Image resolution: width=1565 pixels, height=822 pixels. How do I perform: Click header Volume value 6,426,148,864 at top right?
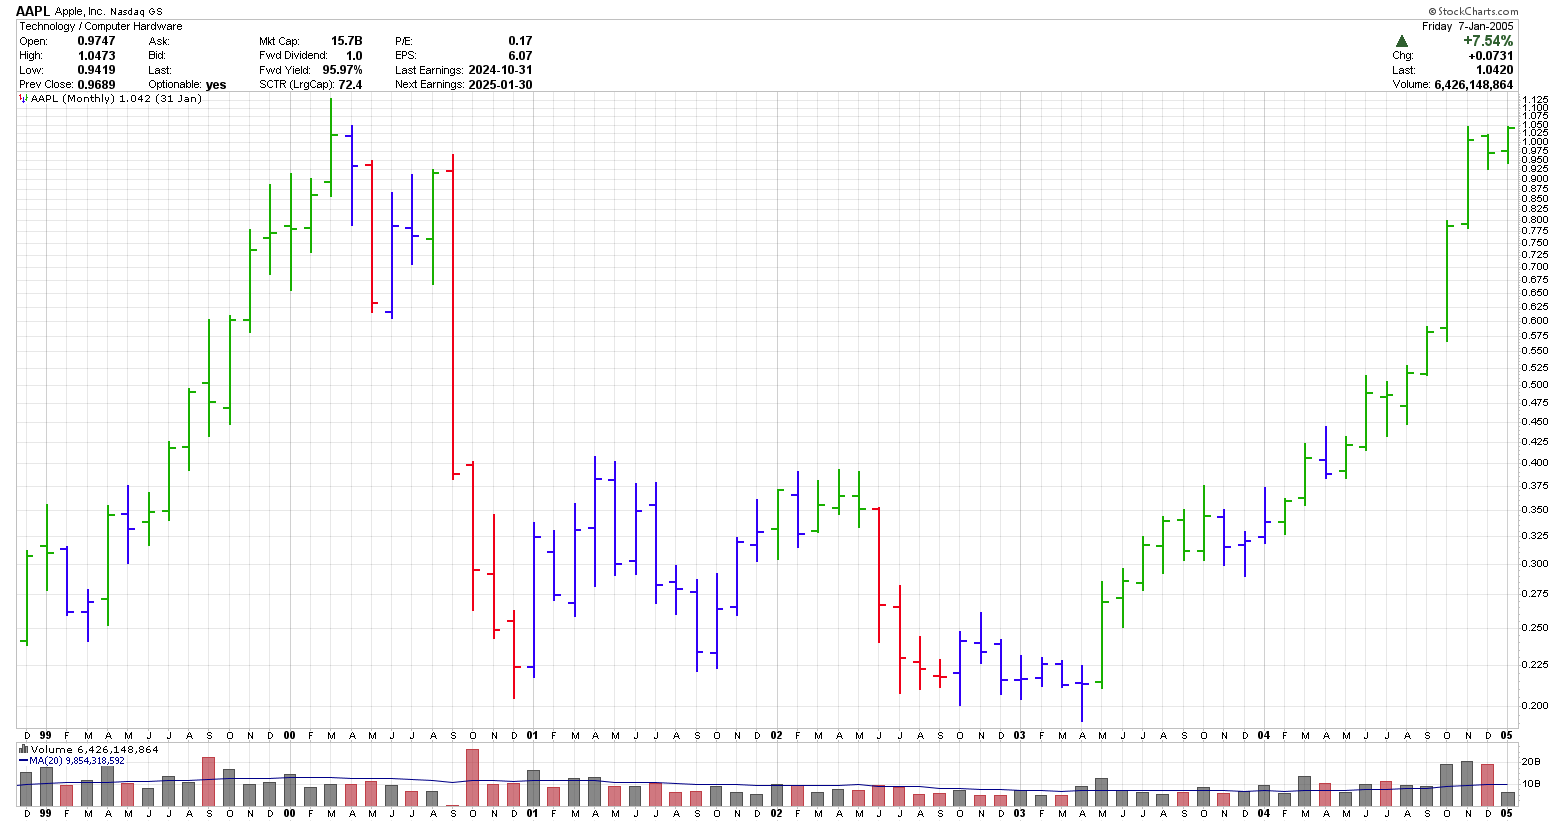[1474, 84]
